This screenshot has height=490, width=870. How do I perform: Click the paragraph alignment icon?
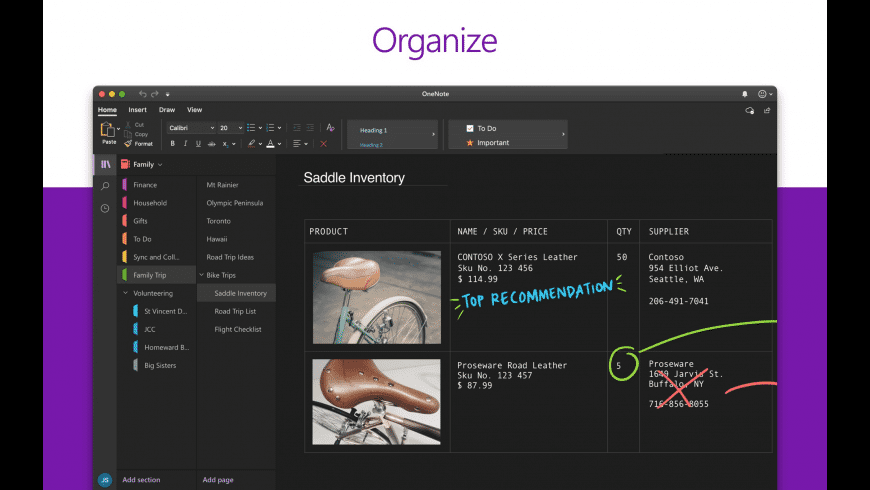pos(297,144)
